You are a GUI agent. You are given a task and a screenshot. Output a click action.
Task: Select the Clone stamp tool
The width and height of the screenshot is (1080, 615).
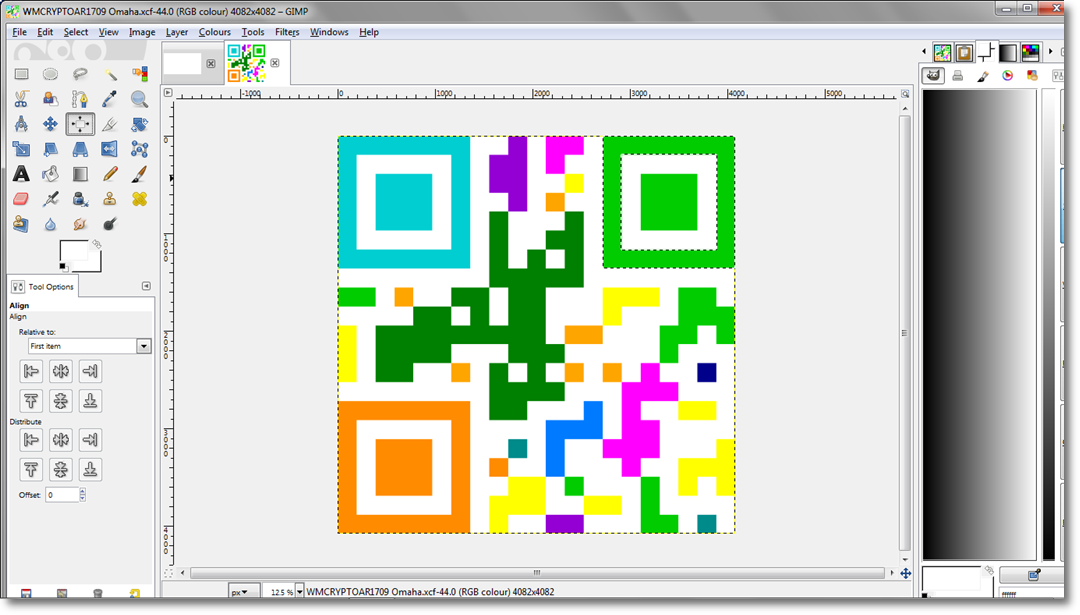(110, 199)
